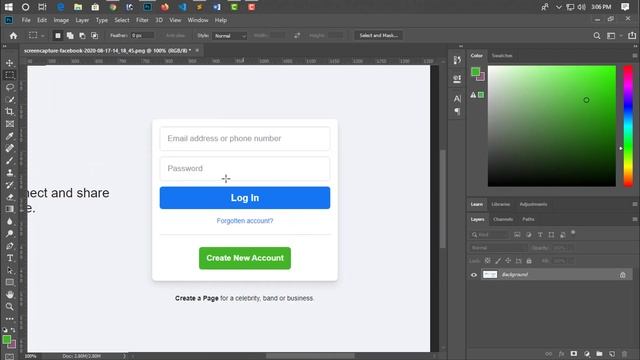This screenshot has width=640, height=360.
Task: Pick a color in the color field
Action: 552,126
